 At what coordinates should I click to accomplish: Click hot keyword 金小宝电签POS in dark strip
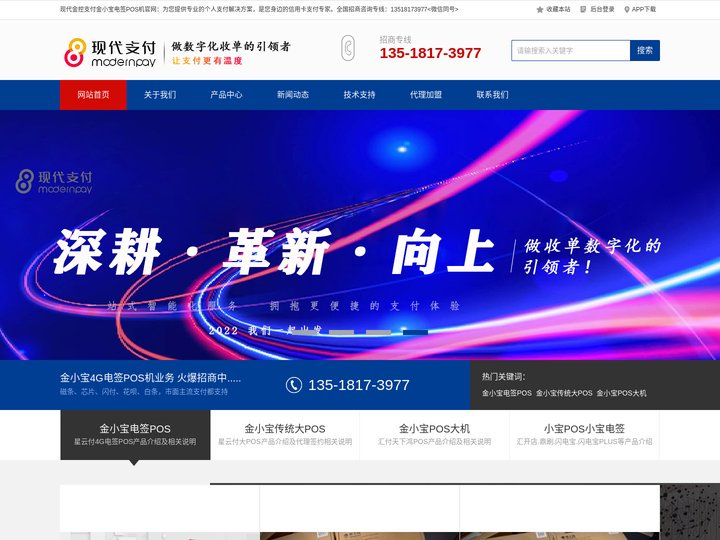tap(507, 393)
